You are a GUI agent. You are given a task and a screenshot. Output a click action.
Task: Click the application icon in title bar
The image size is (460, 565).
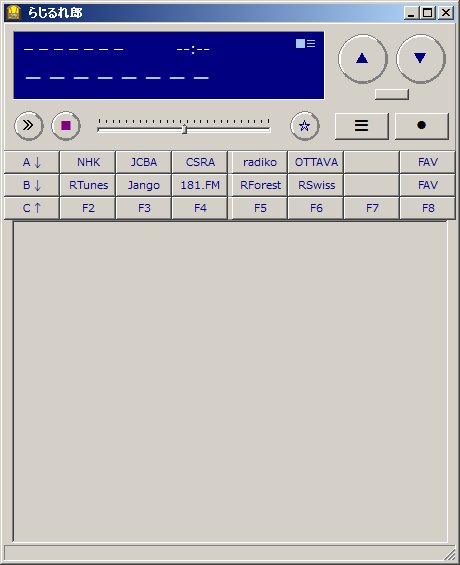[14, 13]
